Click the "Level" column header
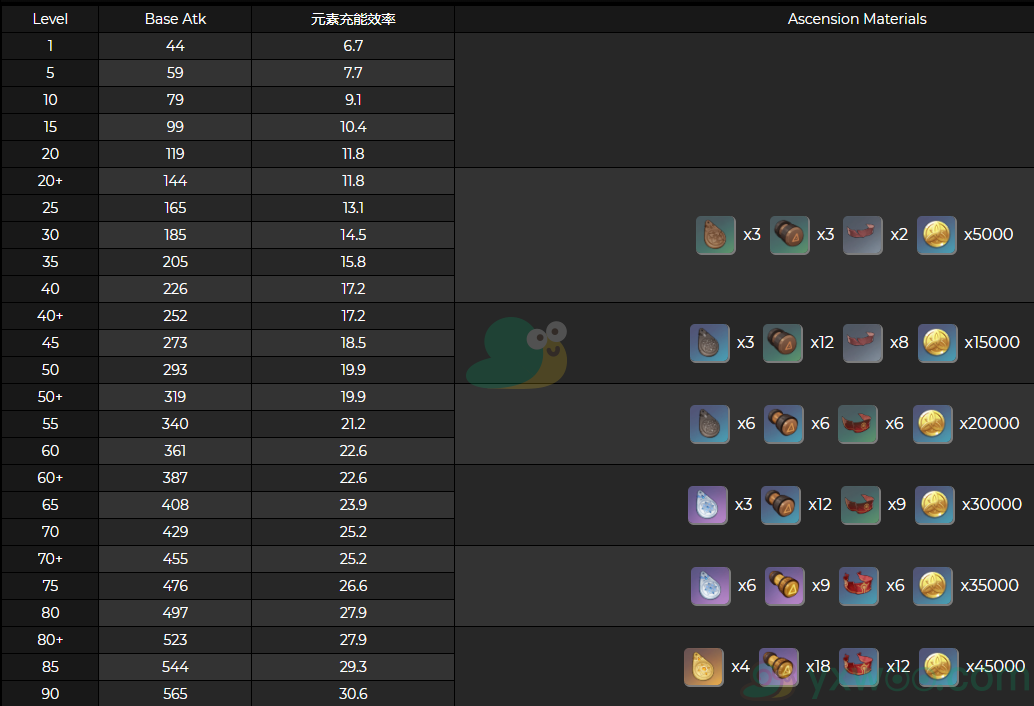Image resolution: width=1034 pixels, height=706 pixels. pyautogui.click(x=50, y=19)
